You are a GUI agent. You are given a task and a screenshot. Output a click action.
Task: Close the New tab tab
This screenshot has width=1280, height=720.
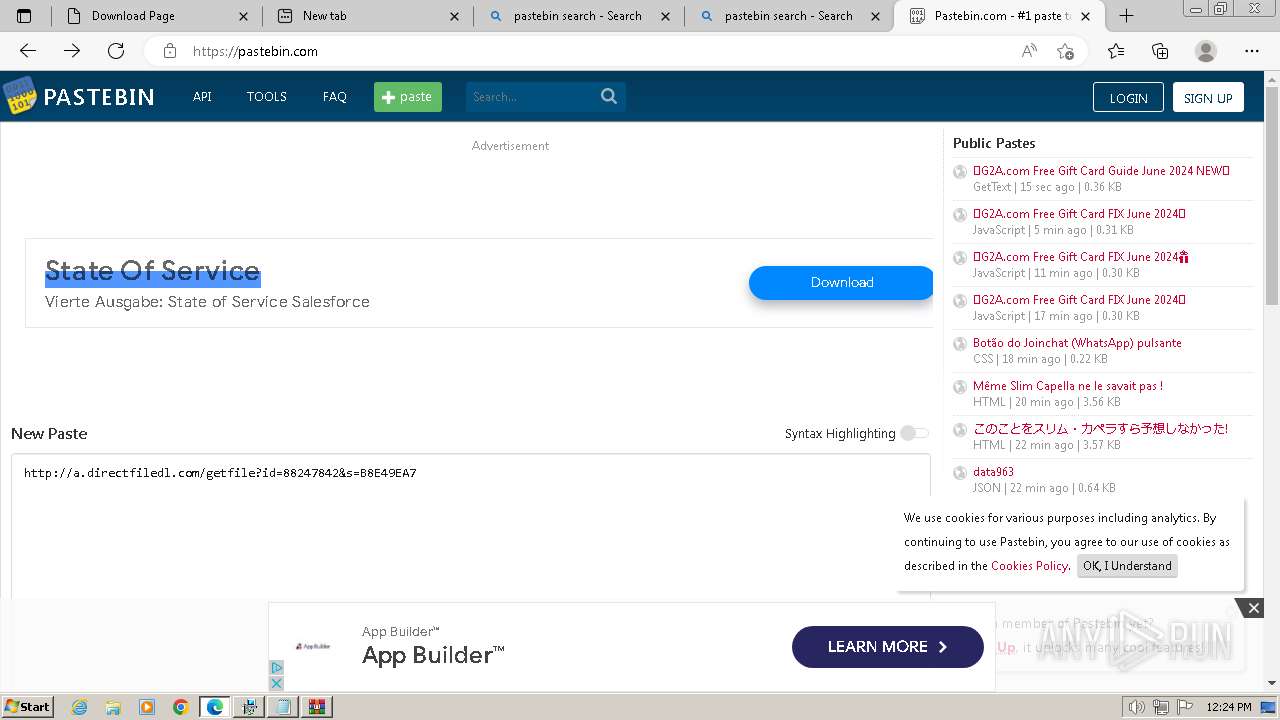(x=455, y=16)
